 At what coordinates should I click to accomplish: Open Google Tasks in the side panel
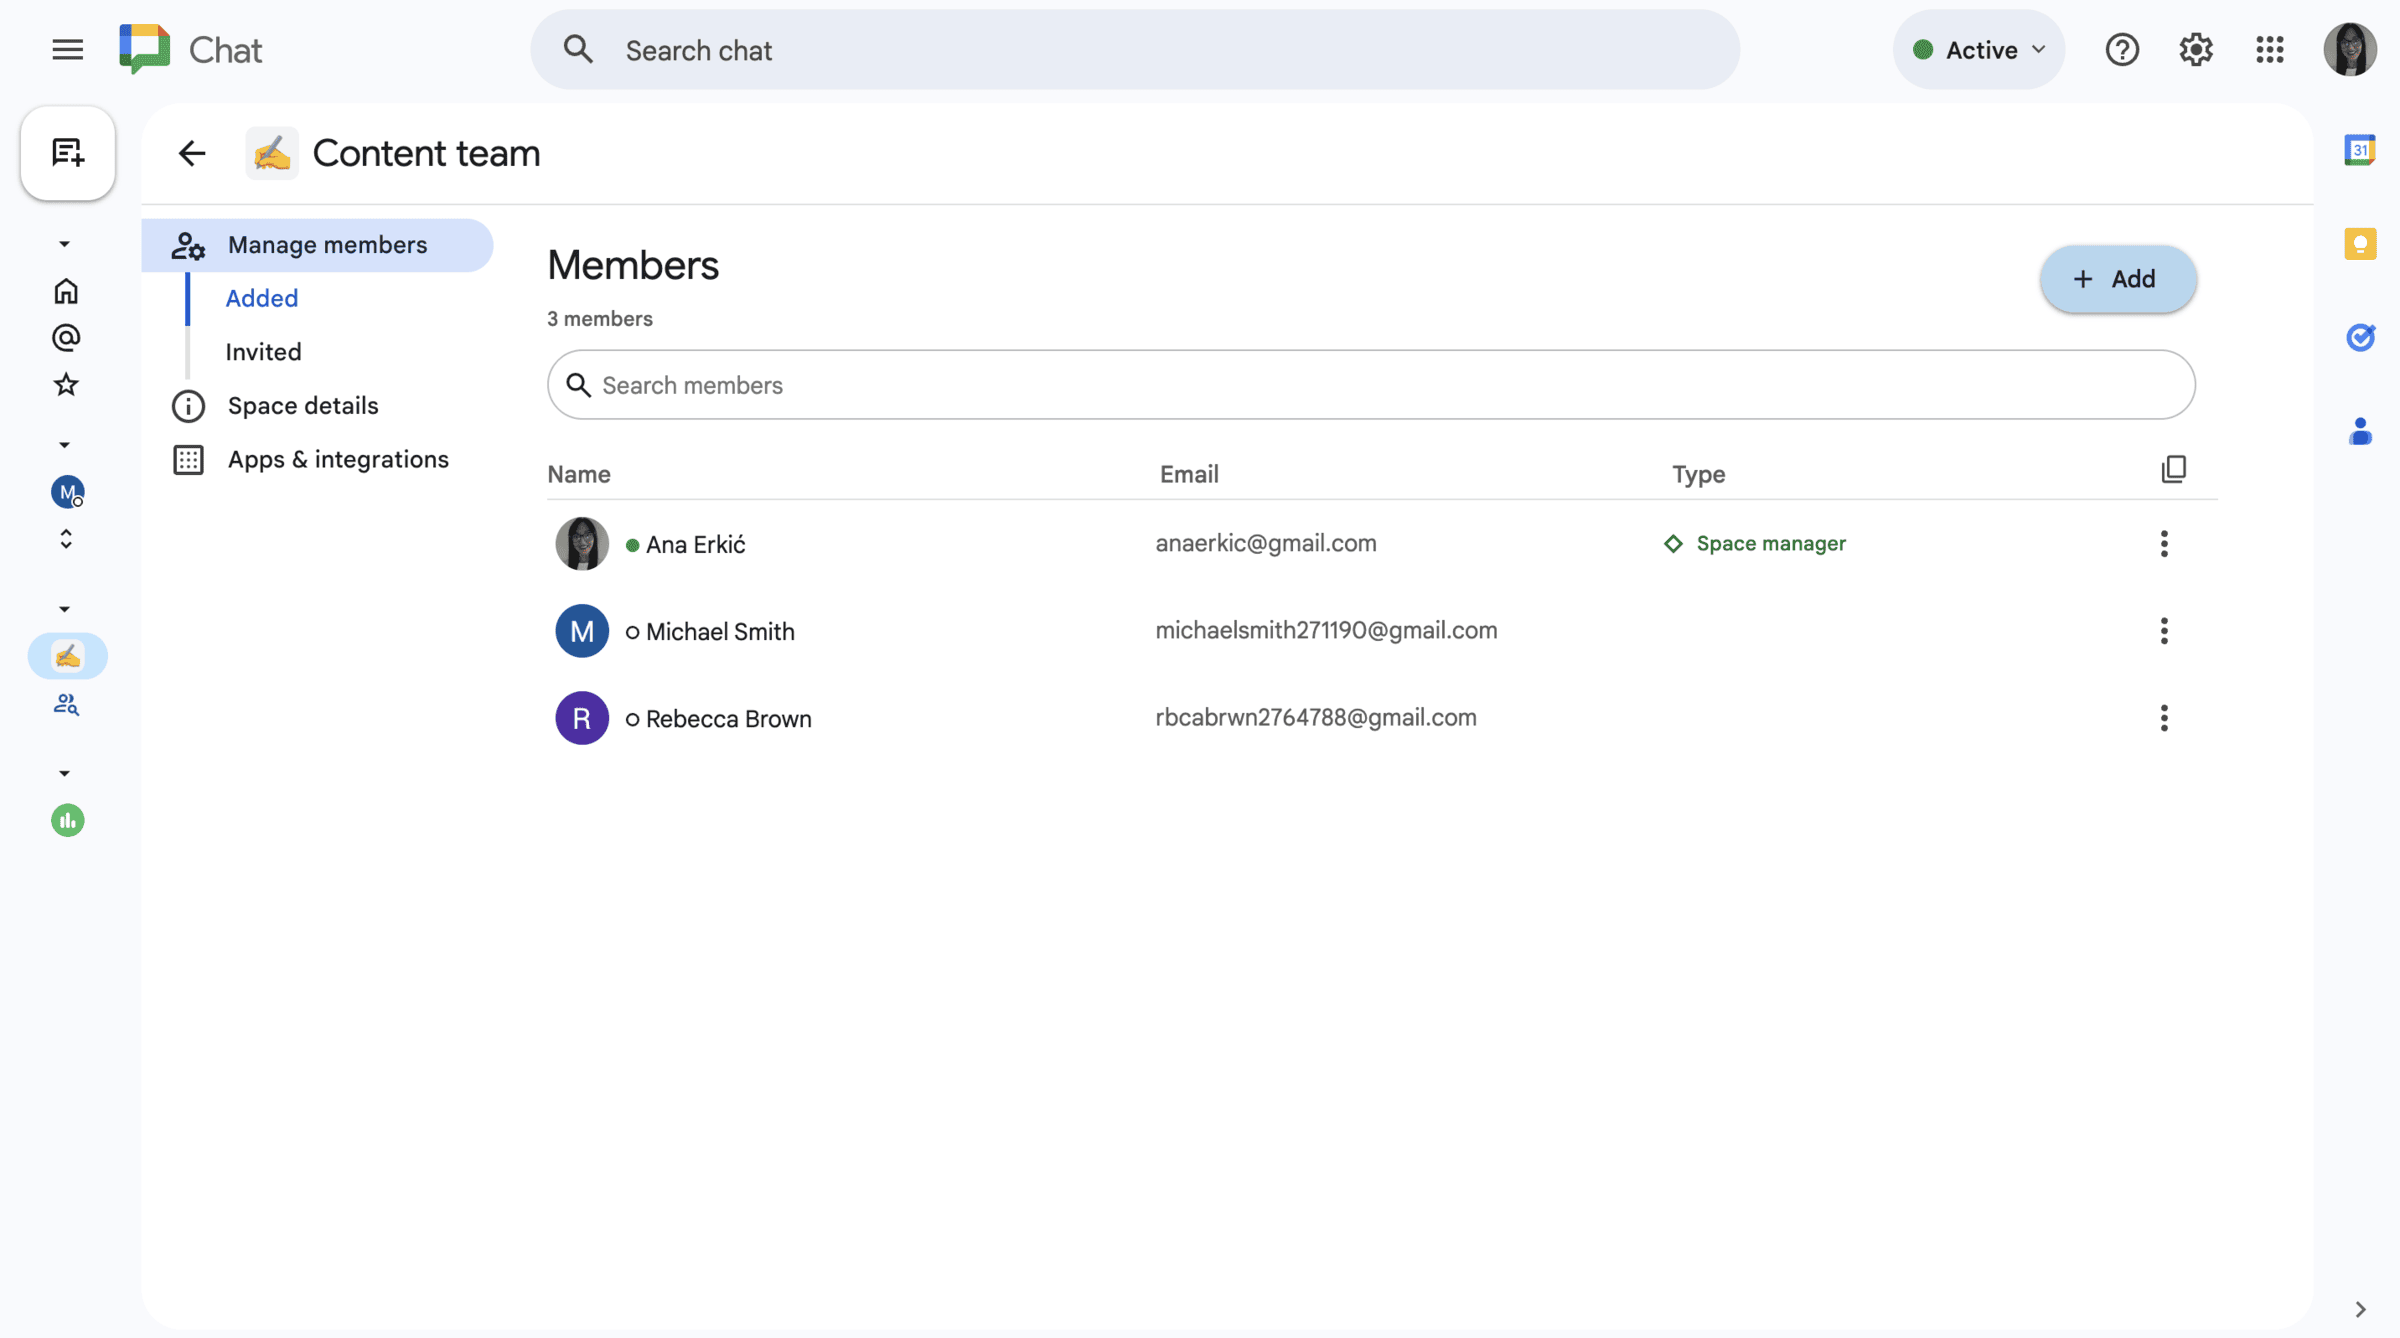pos(2361,337)
